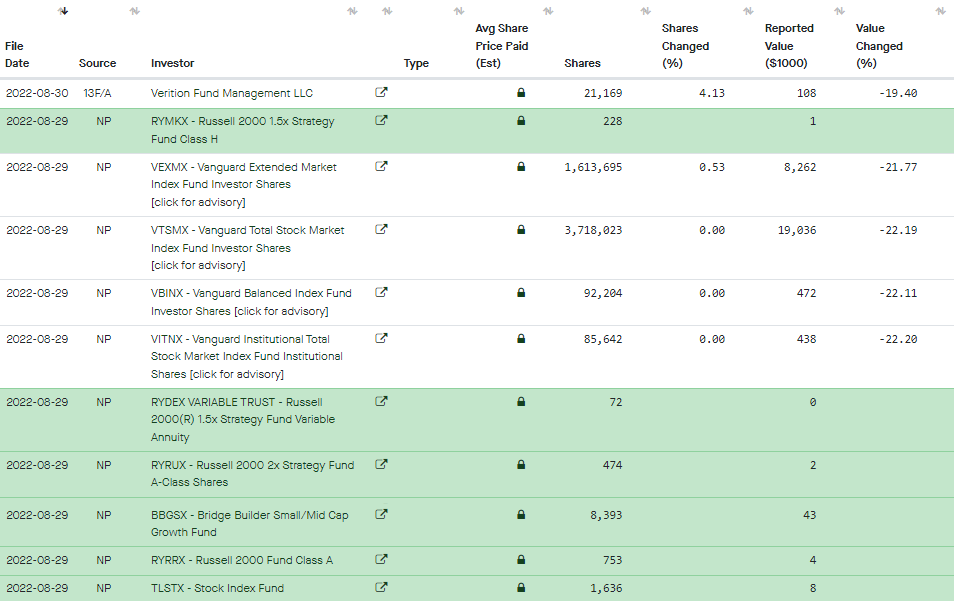Click lock icon in TLSTX row

point(521,588)
